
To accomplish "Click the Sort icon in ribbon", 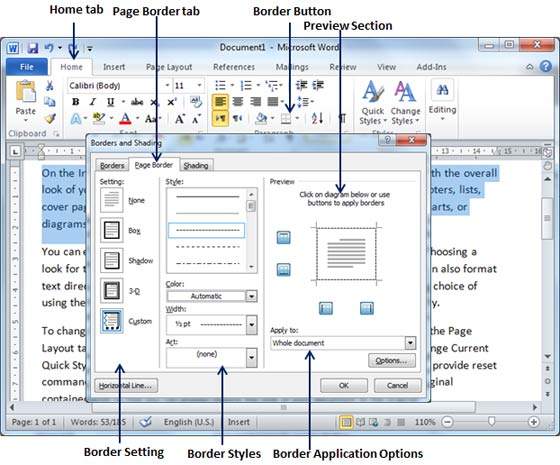I will click(317, 118).
